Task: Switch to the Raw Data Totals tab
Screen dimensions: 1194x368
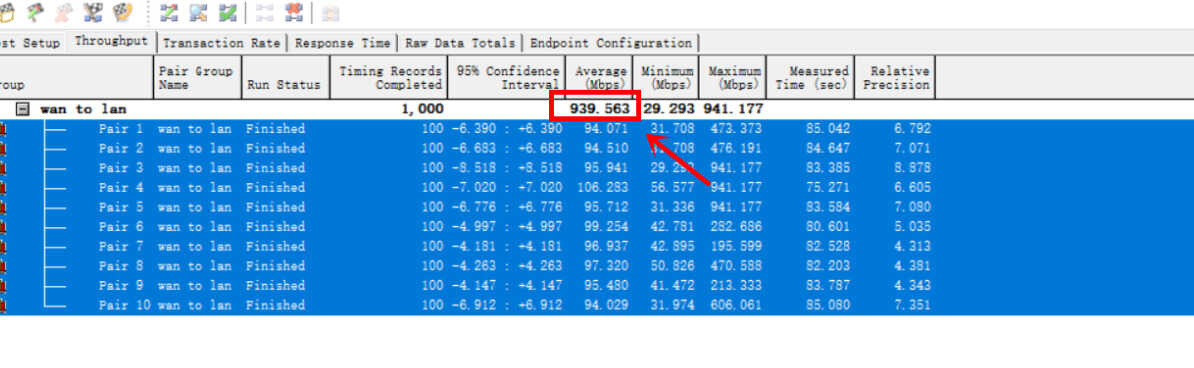Action: pos(460,43)
